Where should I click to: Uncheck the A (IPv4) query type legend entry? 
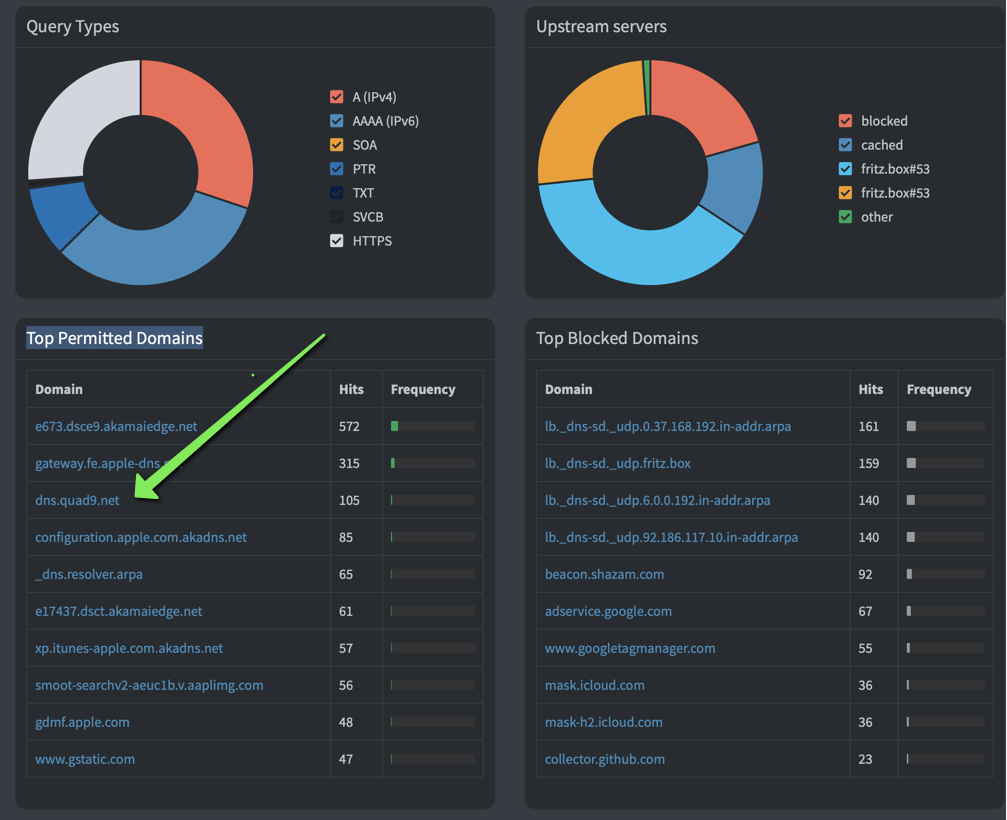tap(336, 96)
